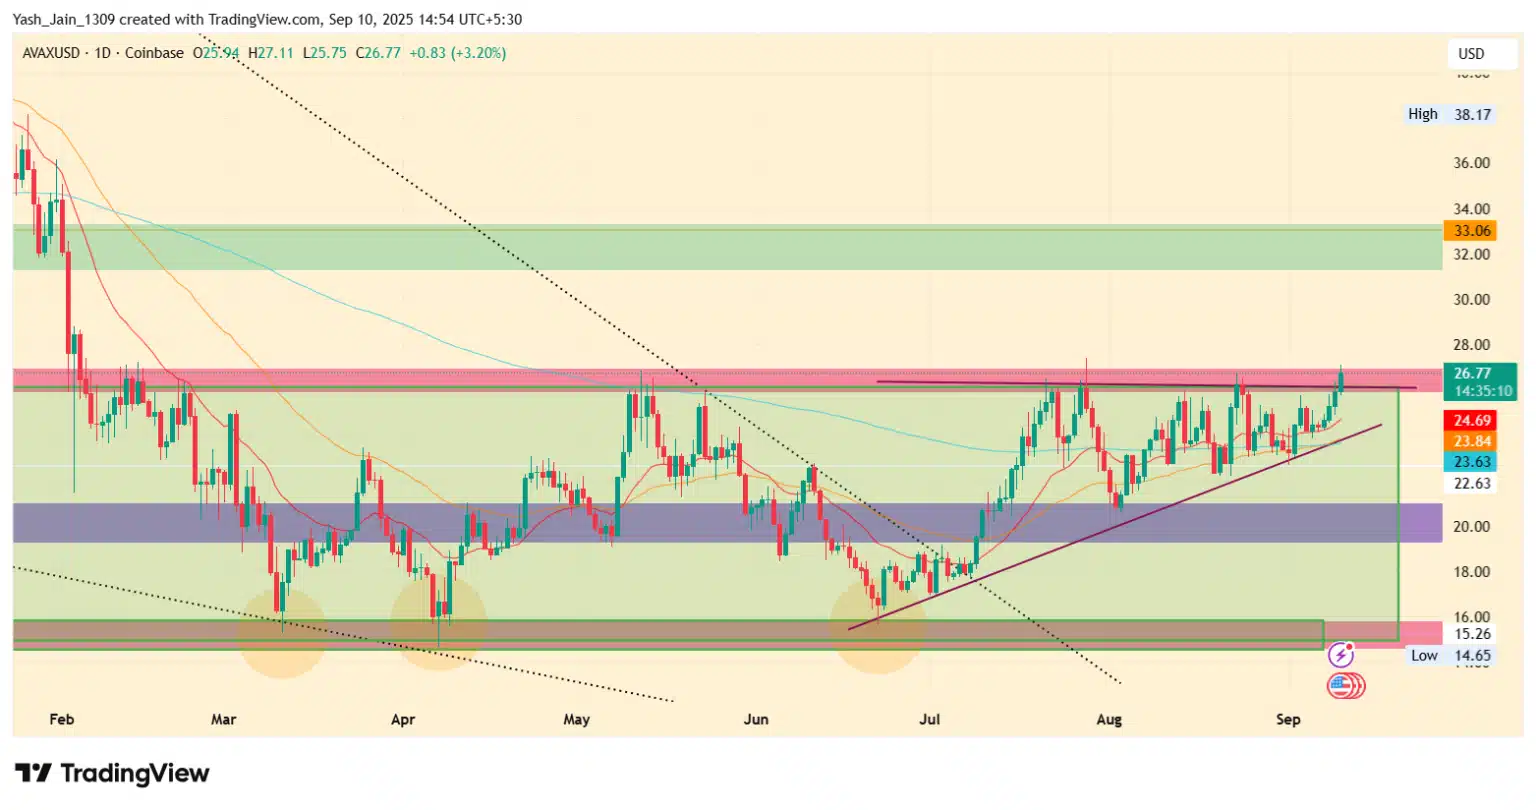
Task: Click the red 24.69 moving average label
Action: pyautogui.click(x=1471, y=421)
